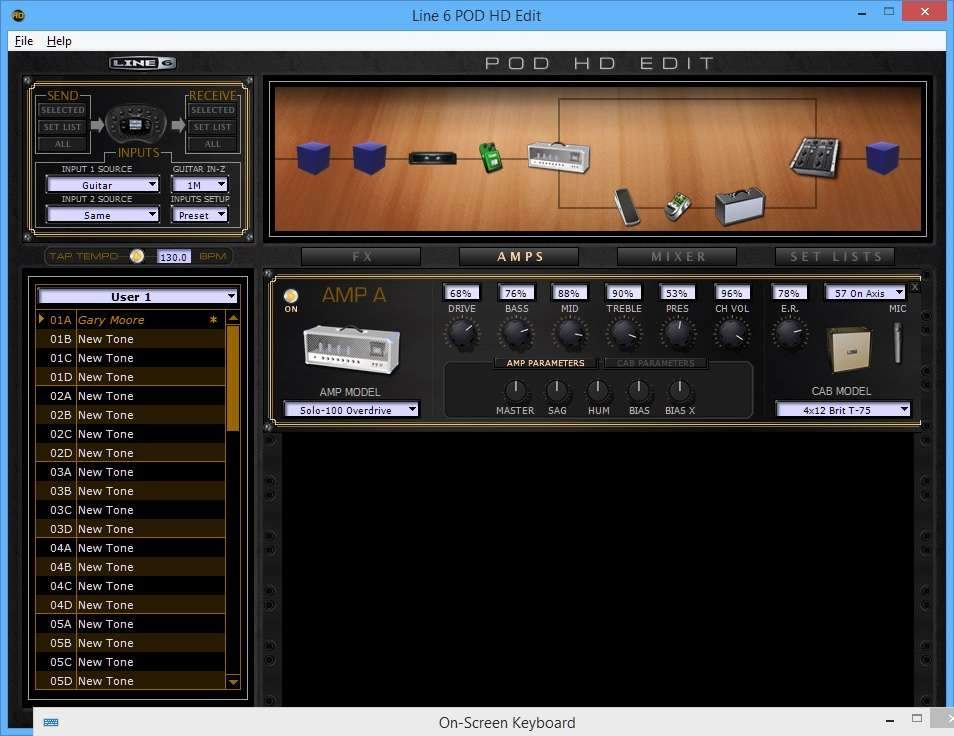954x736 pixels.
Task: Click the combo amp in lower signal path
Action: click(x=740, y=206)
